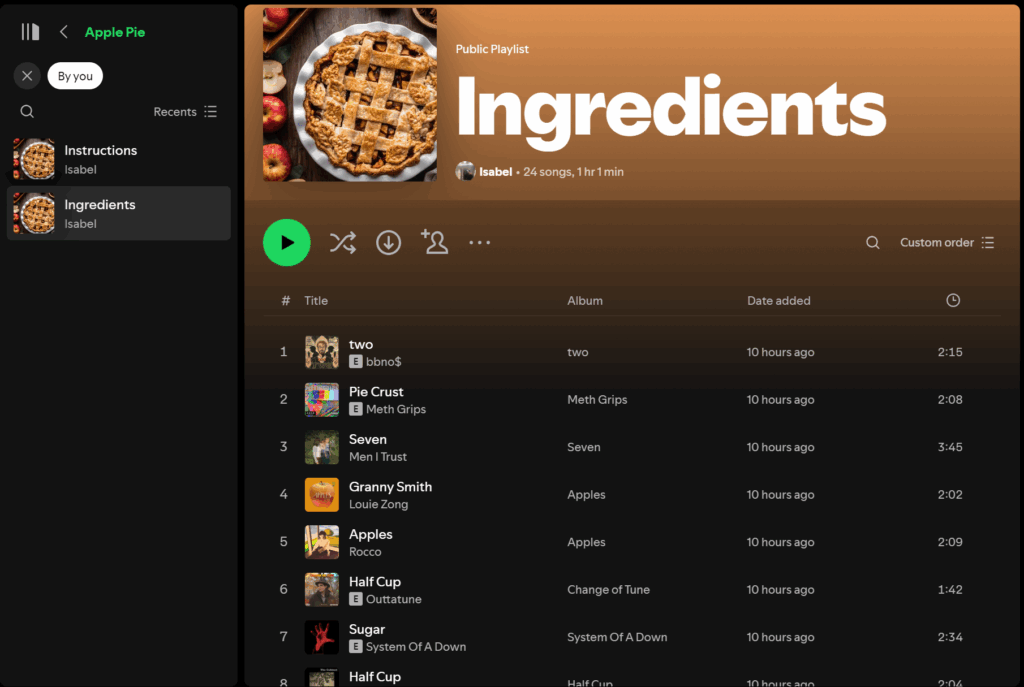1024x687 pixels.
Task: Select the Ingredients playlist in the sidebar
Action: [x=118, y=214]
